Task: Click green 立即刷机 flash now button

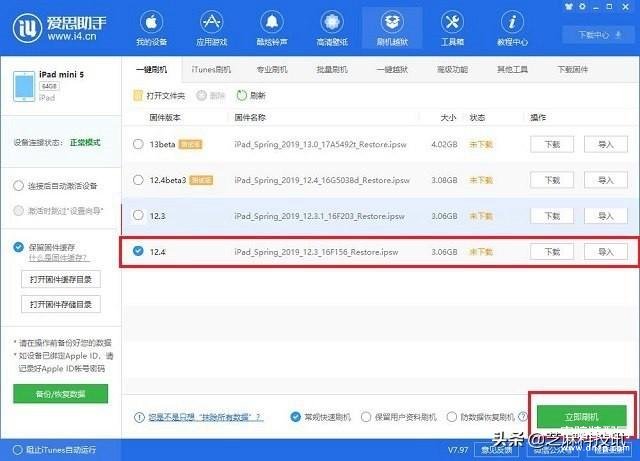Action: pyautogui.click(x=582, y=416)
